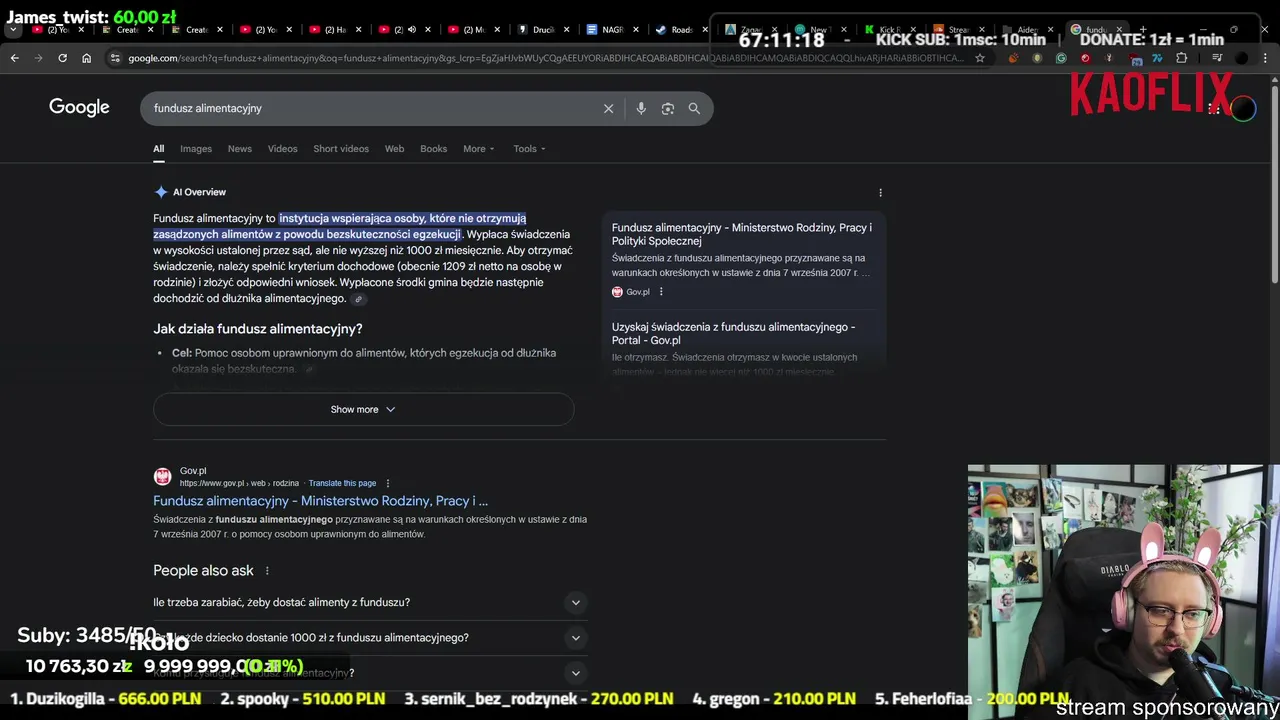This screenshot has height=720, width=1280.
Task: Switch to Short videos results
Action: tap(341, 149)
